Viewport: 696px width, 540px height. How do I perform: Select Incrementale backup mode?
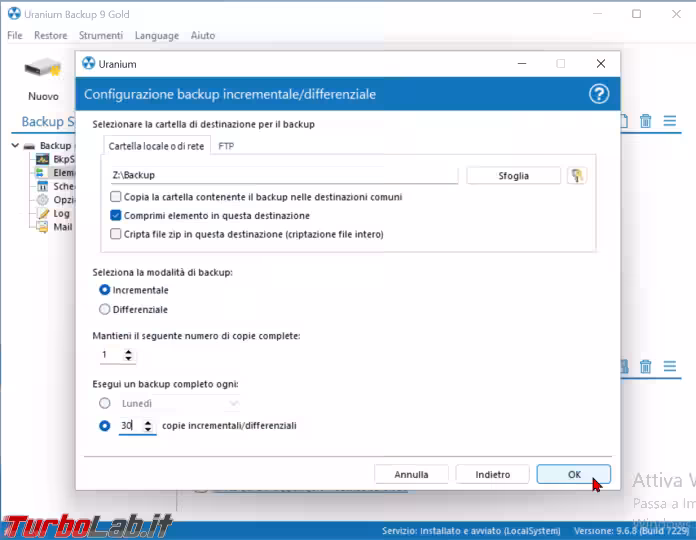coord(104,290)
